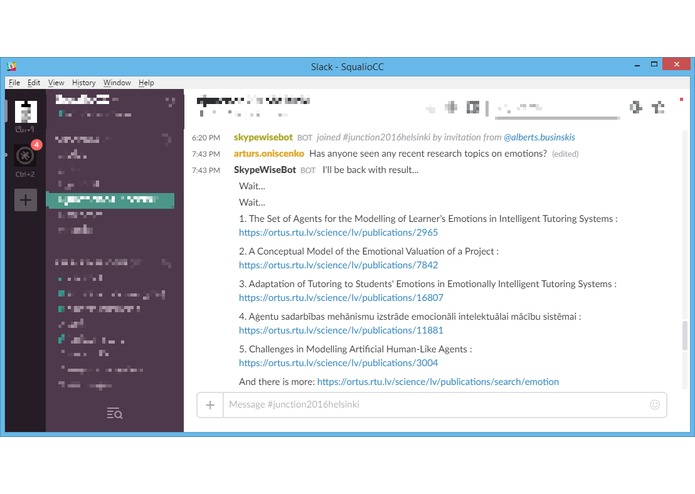The height and width of the screenshot is (494, 695).
Task: Click the plus button to add a workspace
Action: (26, 200)
